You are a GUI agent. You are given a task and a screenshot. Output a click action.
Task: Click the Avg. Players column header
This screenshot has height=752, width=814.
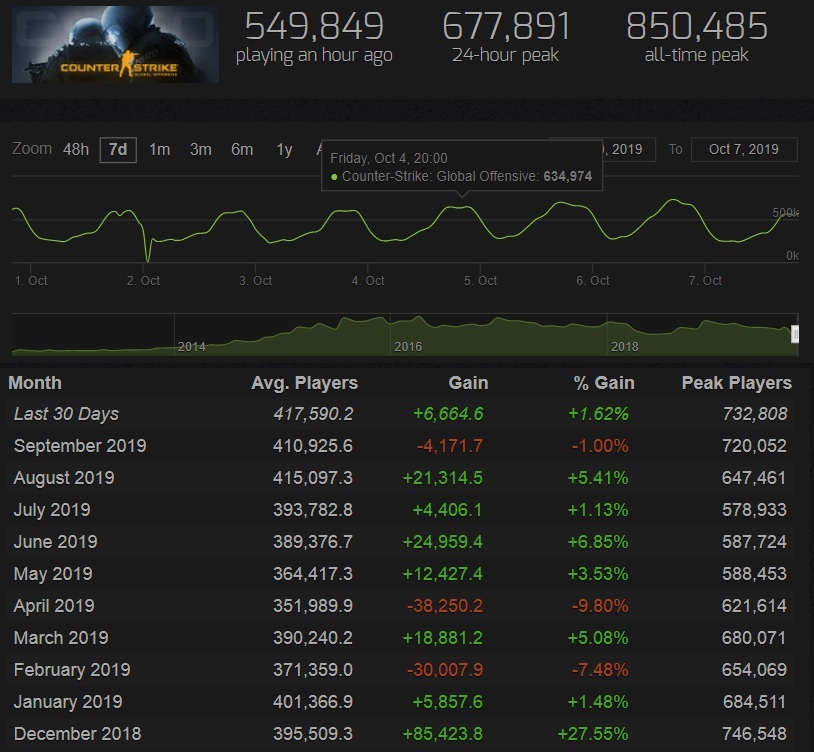click(x=304, y=383)
